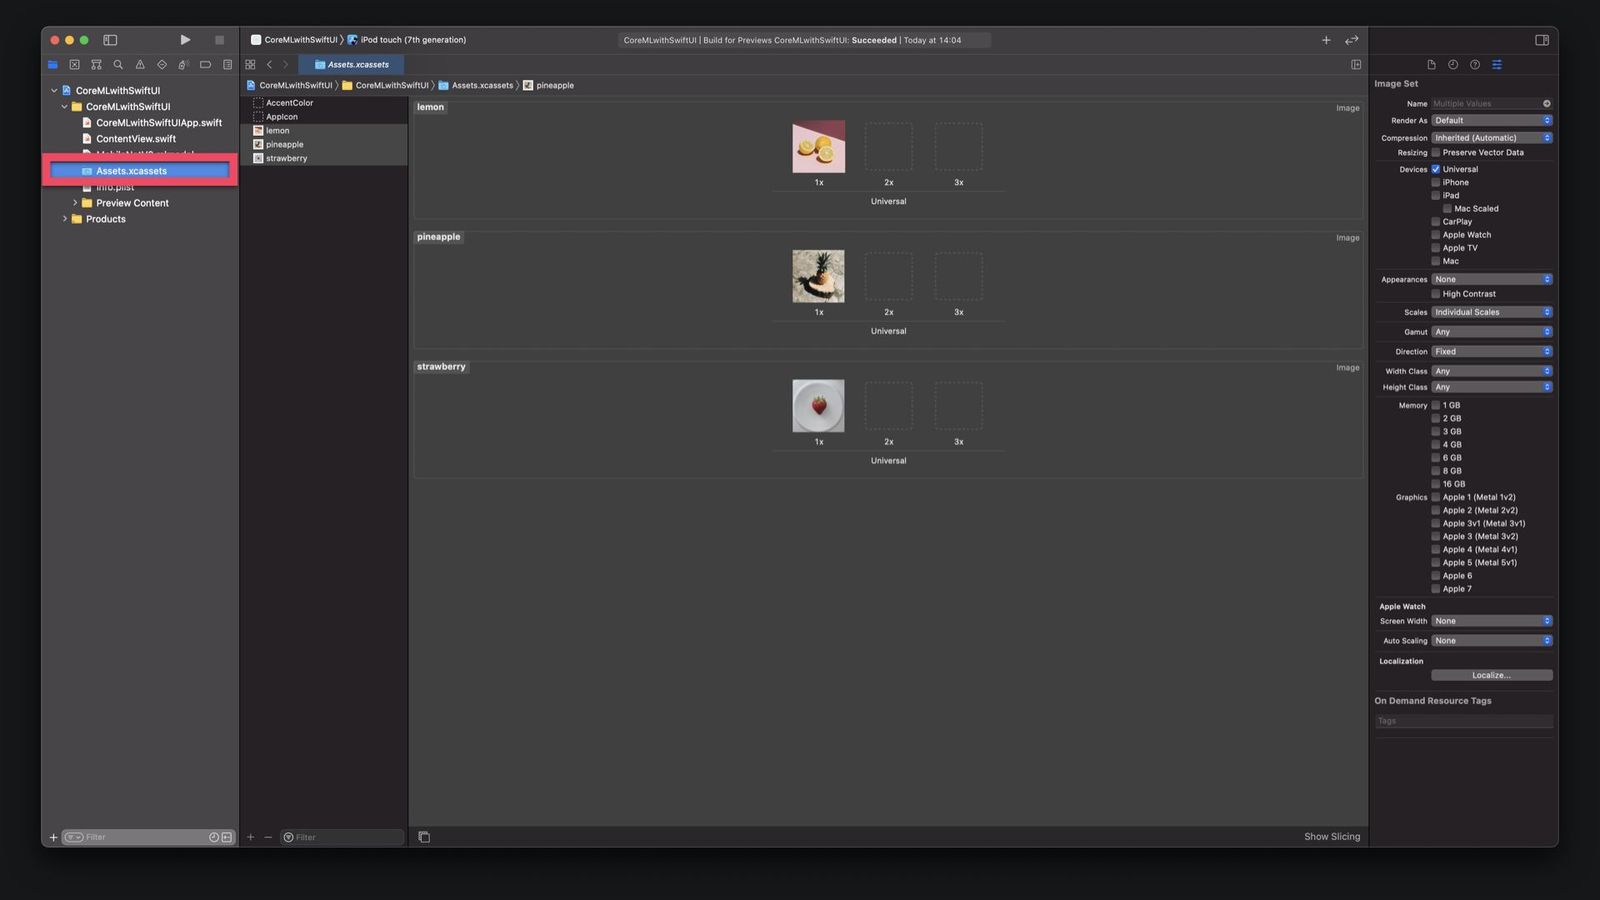The height and width of the screenshot is (900, 1600).
Task: Select the strawberry image thumbnail
Action: 818,405
